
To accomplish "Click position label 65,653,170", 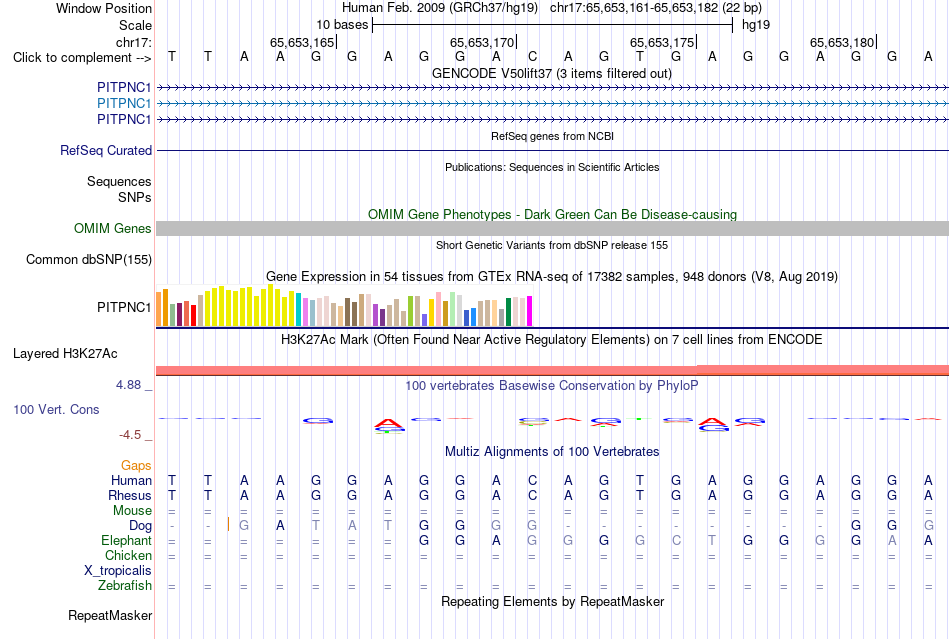I will [x=482, y=42].
